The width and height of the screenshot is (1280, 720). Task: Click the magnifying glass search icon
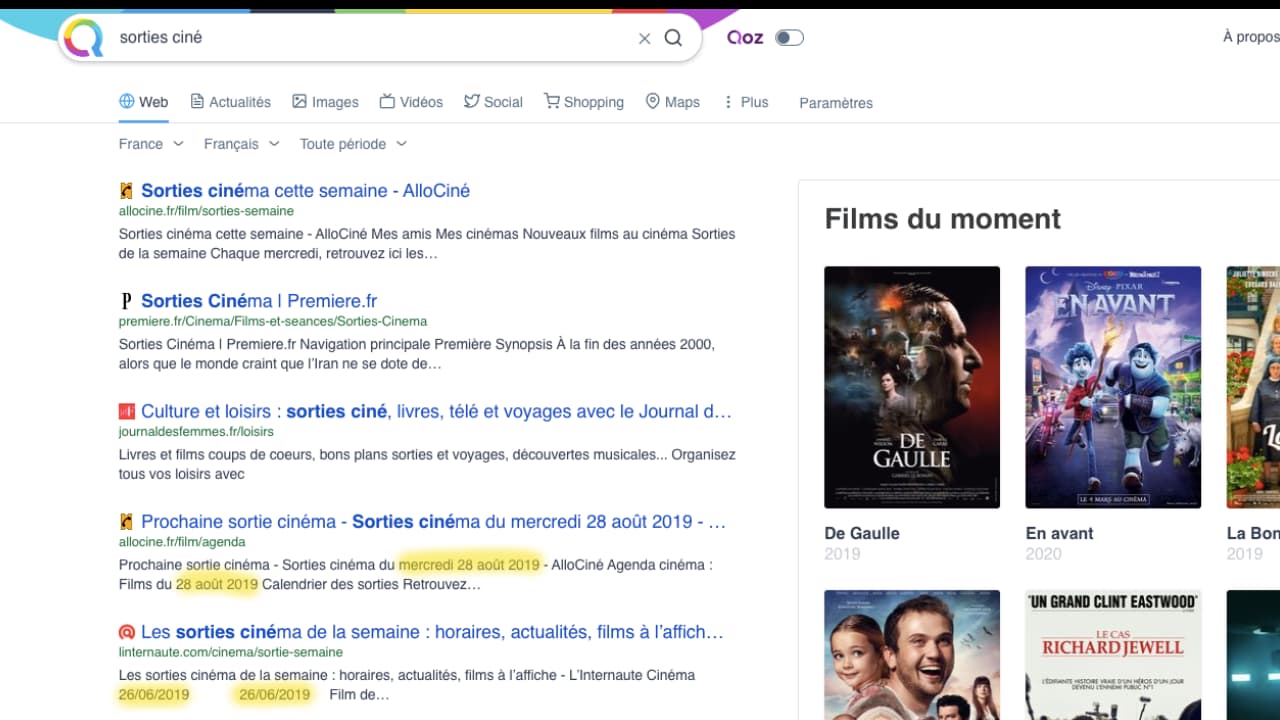674,38
